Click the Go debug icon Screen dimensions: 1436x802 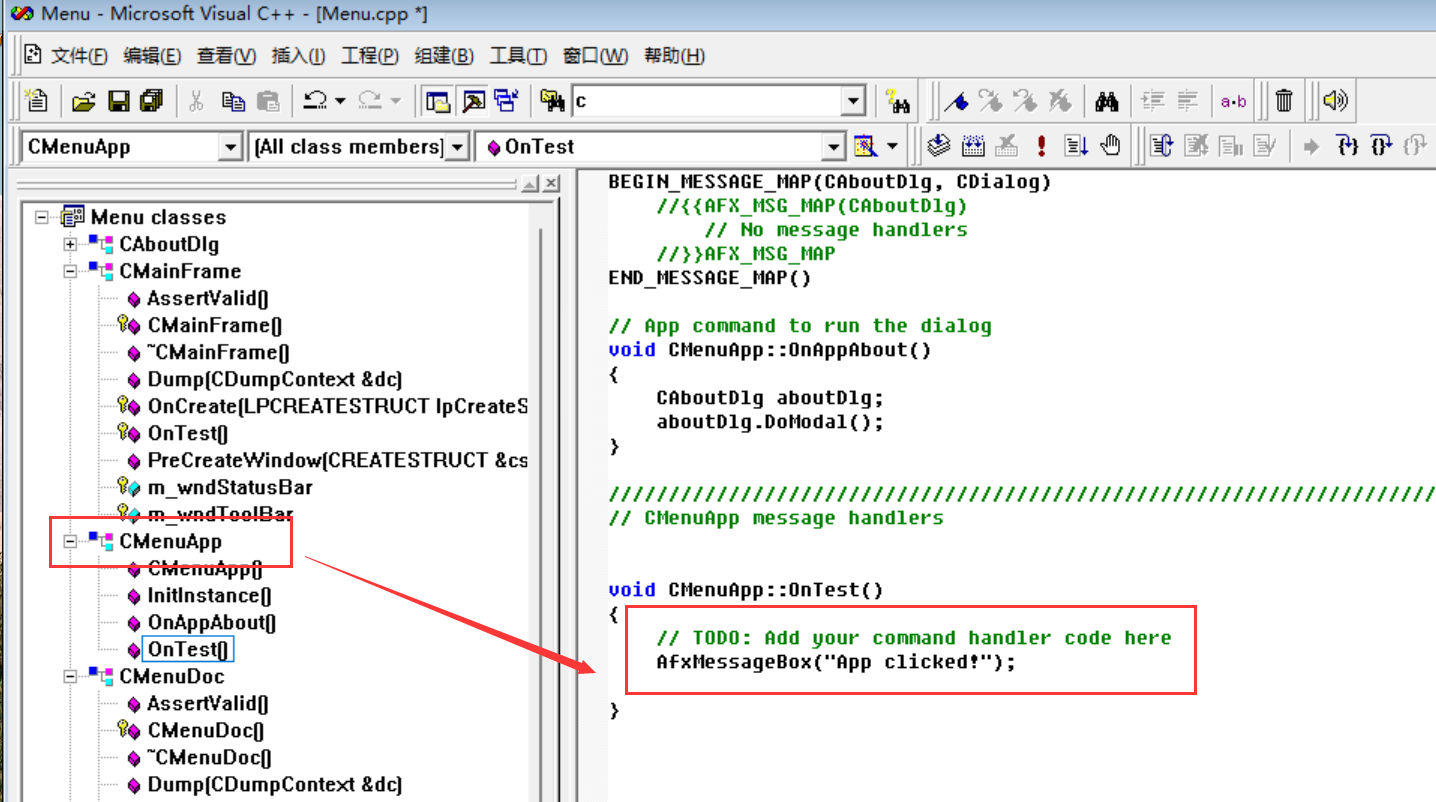click(1076, 147)
